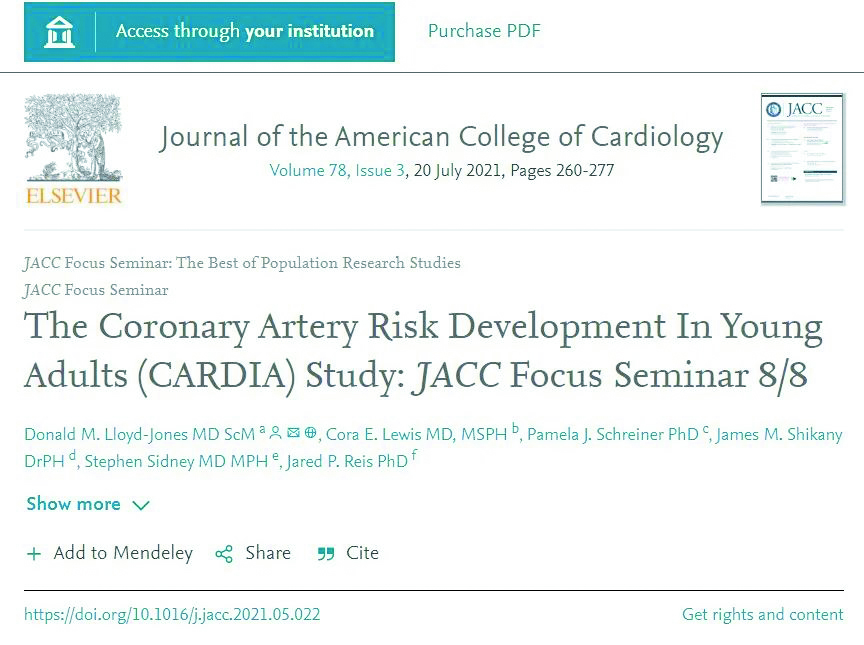Open the JACC journal cover thumbnail
Image resolution: width=864 pixels, height=645 pixels.
coord(802,149)
